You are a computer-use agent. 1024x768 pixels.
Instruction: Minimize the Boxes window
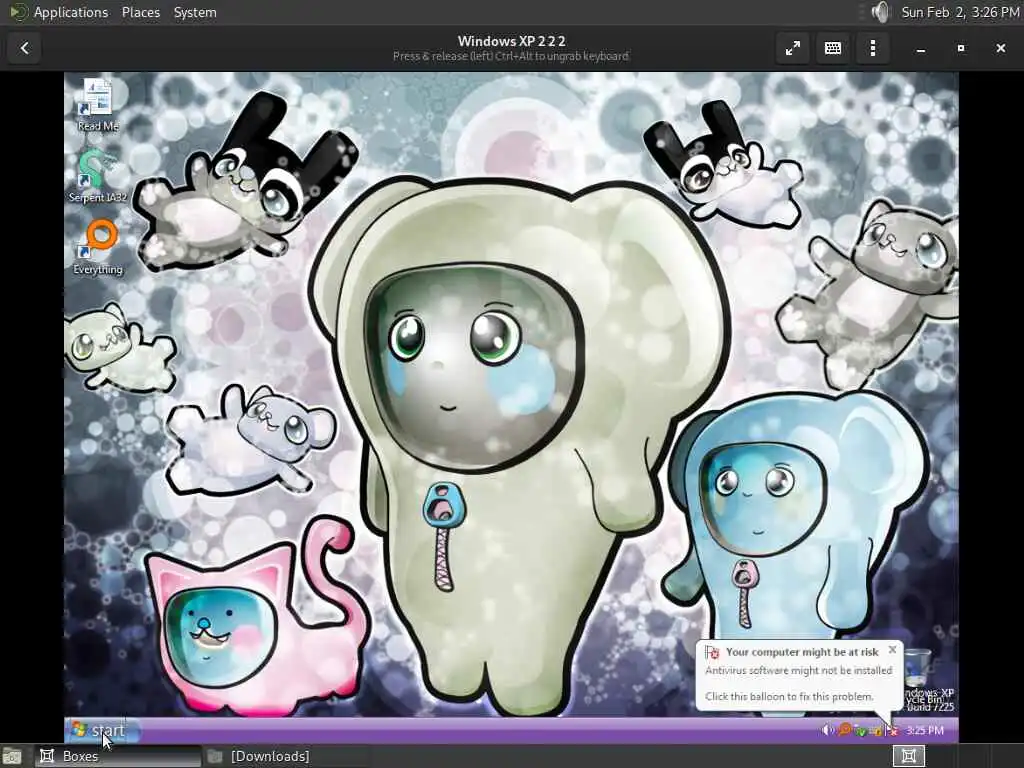pos(921,48)
